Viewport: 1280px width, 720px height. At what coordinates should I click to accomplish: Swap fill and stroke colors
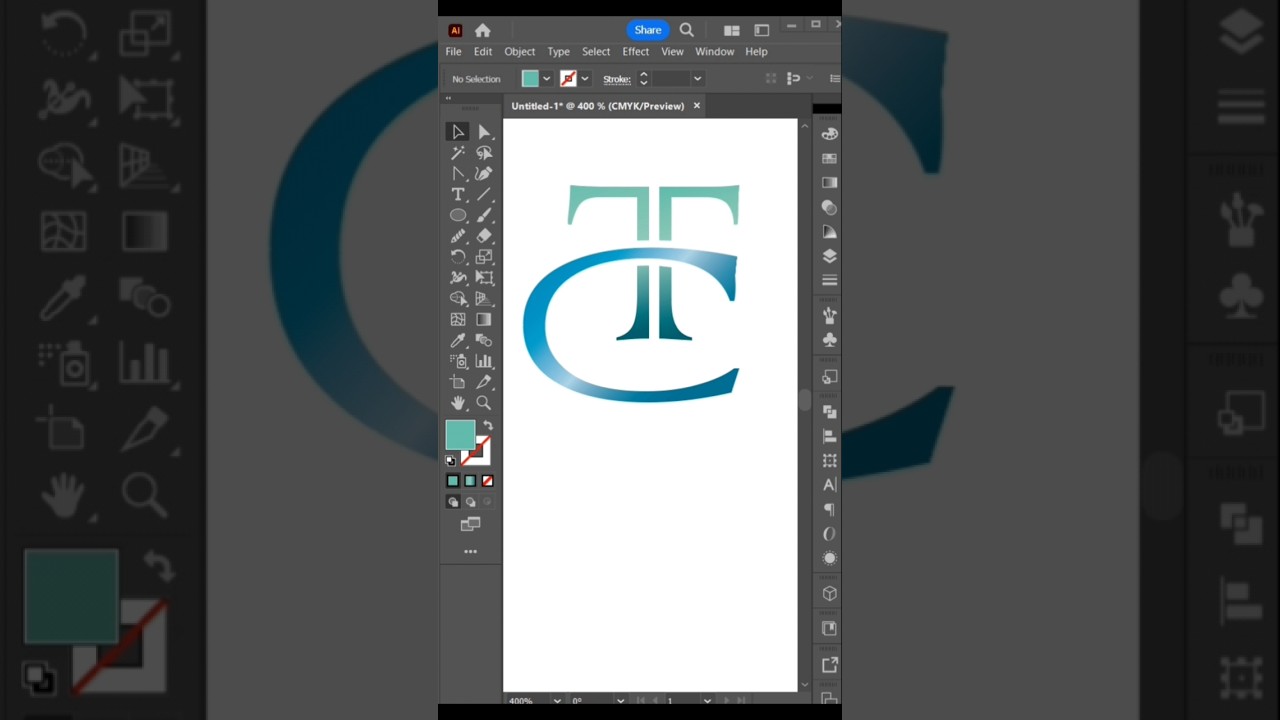click(x=488, y=426)
